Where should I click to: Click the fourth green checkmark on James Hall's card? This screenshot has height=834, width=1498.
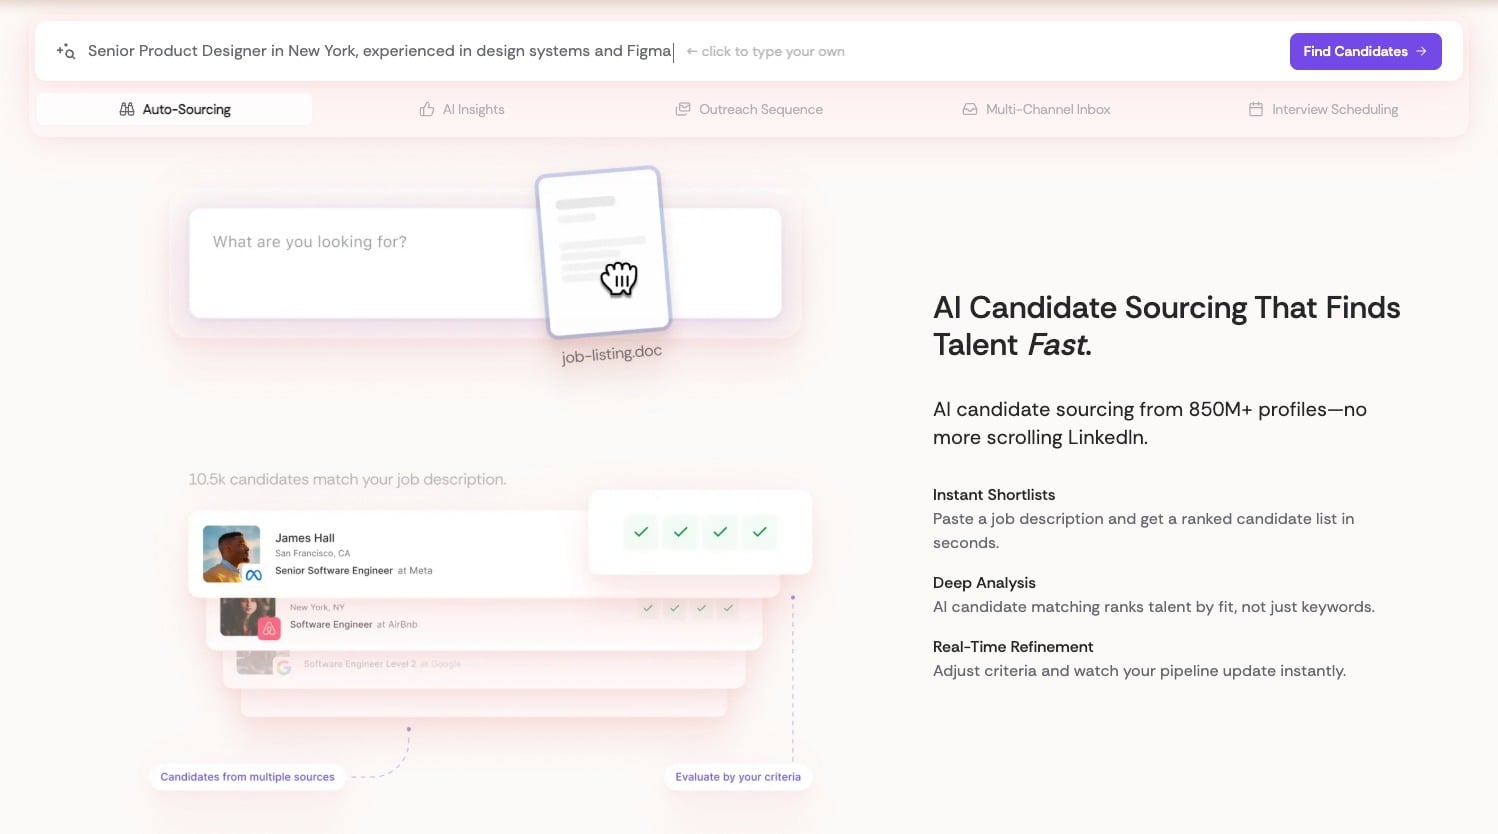(x=760, y=532)
